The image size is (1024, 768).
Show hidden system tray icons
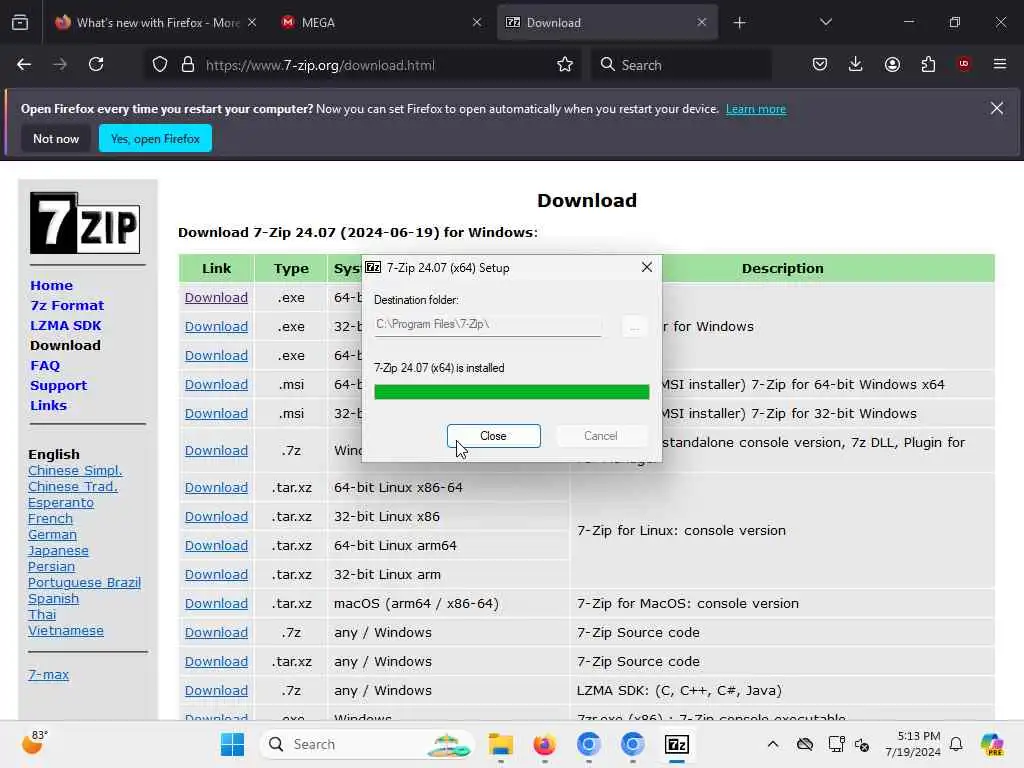tap(773, 744)
